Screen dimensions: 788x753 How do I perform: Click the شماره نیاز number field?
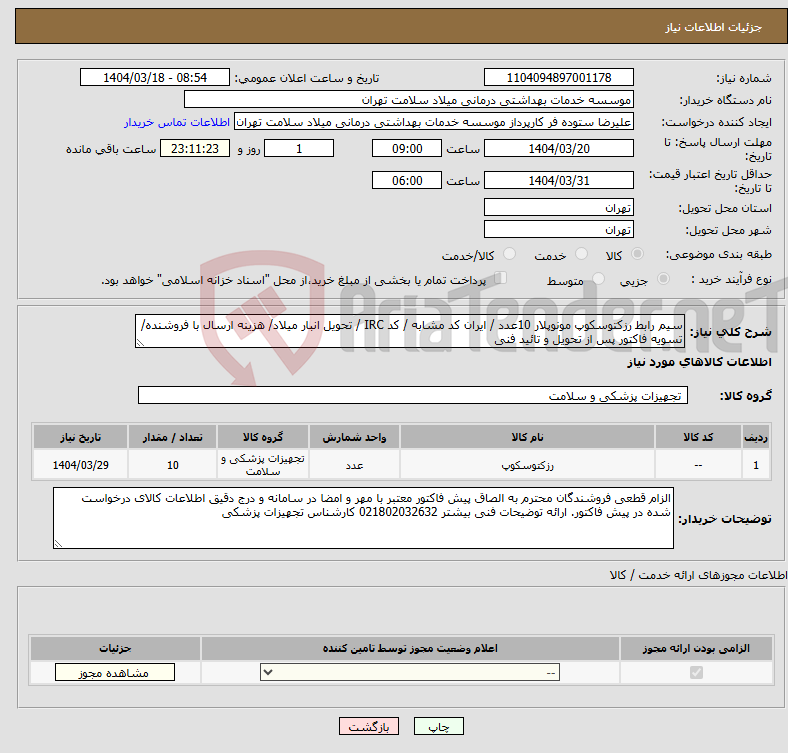558,78
